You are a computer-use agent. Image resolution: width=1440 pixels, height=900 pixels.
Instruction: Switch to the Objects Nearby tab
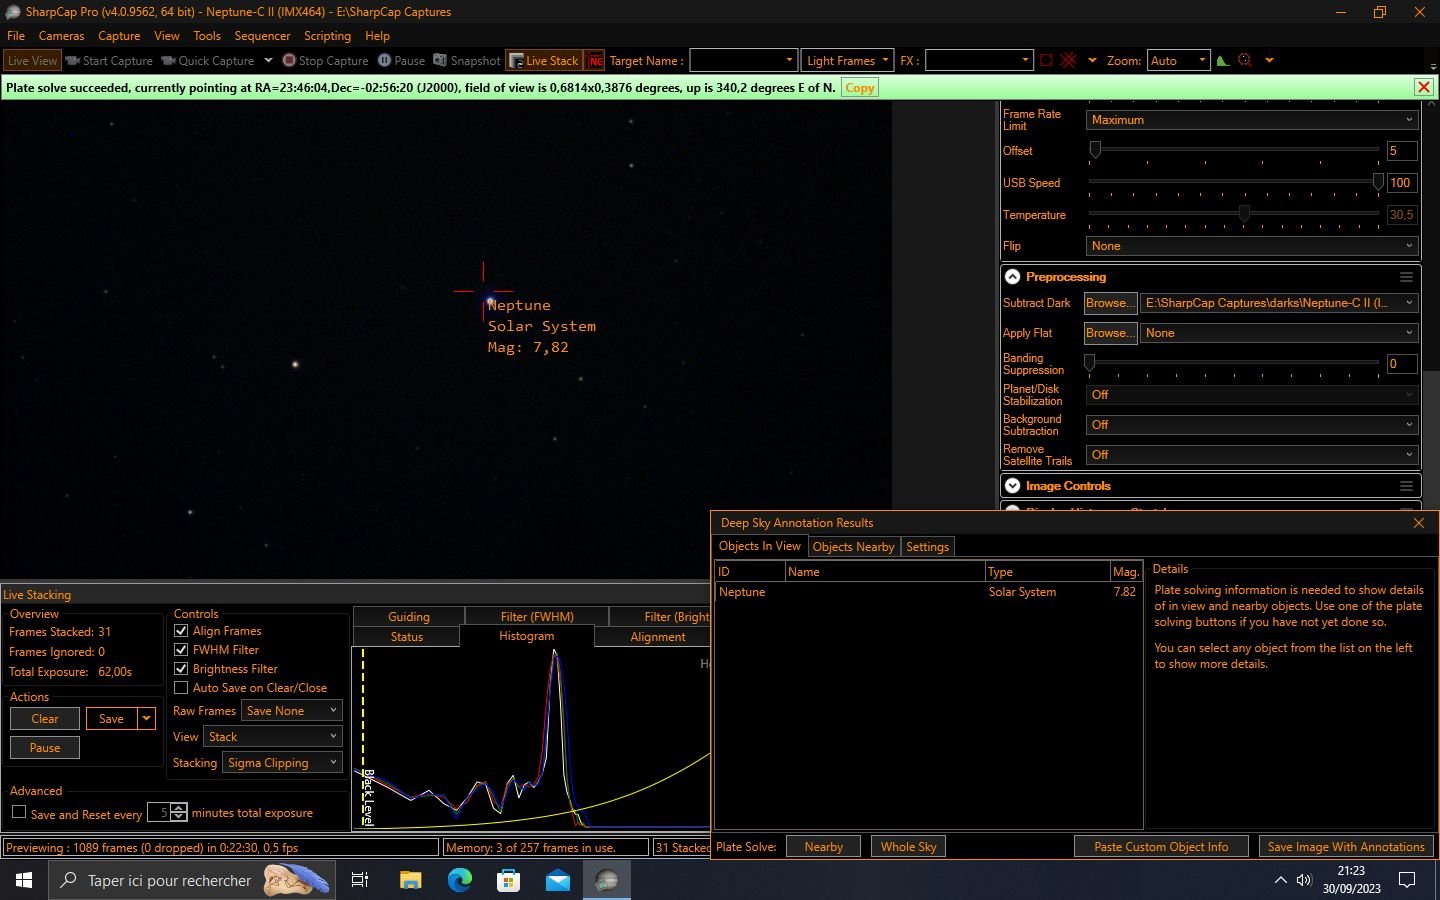(x=853, y=547)
